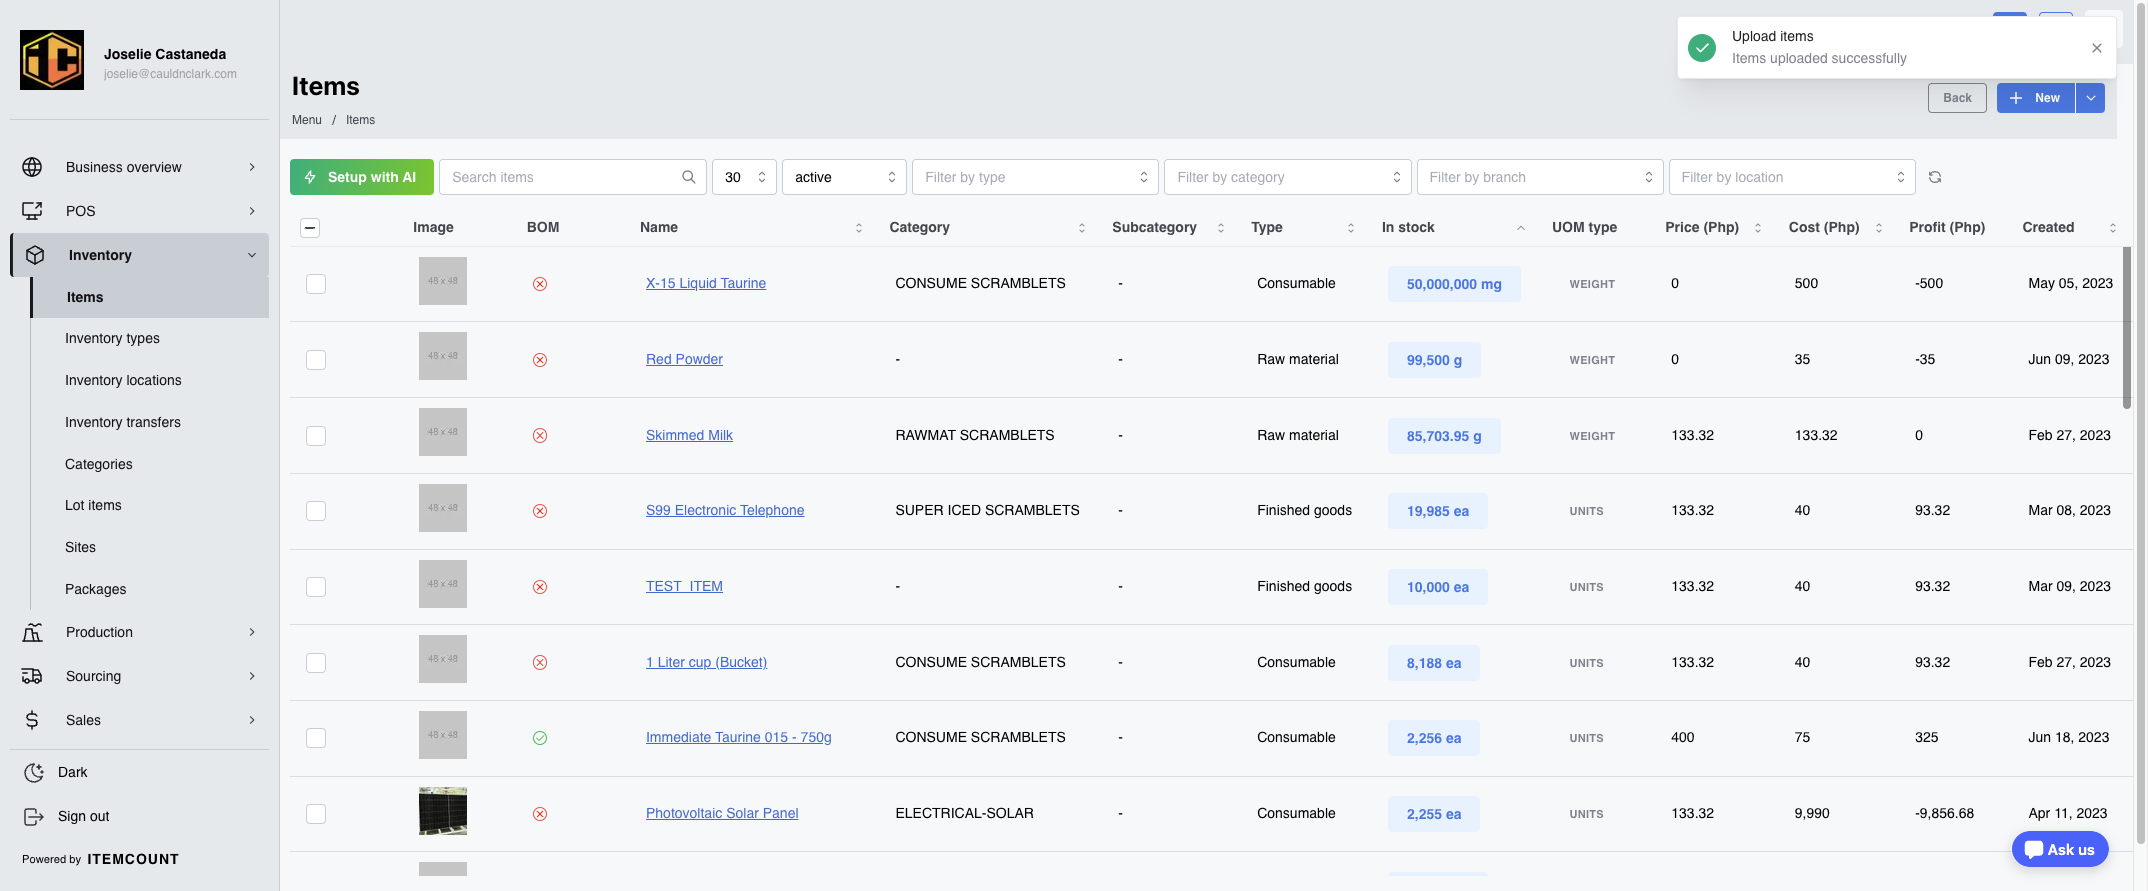Go to Inventory locations

click(123, 380)
